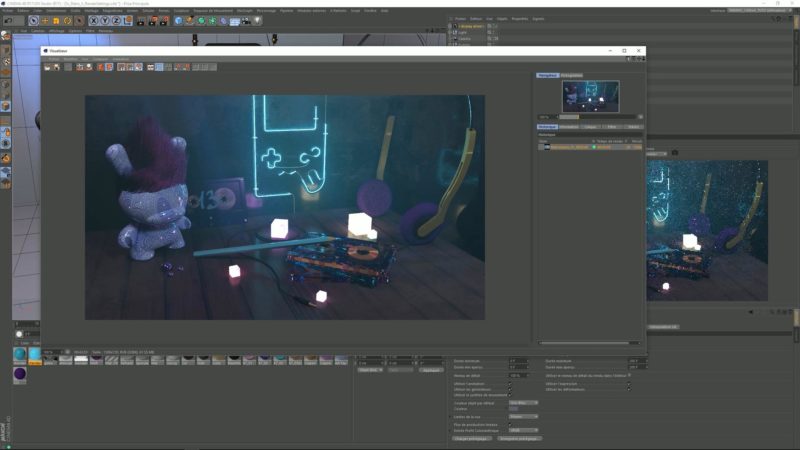
Task: Click the Undo arrow in the main toolbar
Action: point(8,21)
